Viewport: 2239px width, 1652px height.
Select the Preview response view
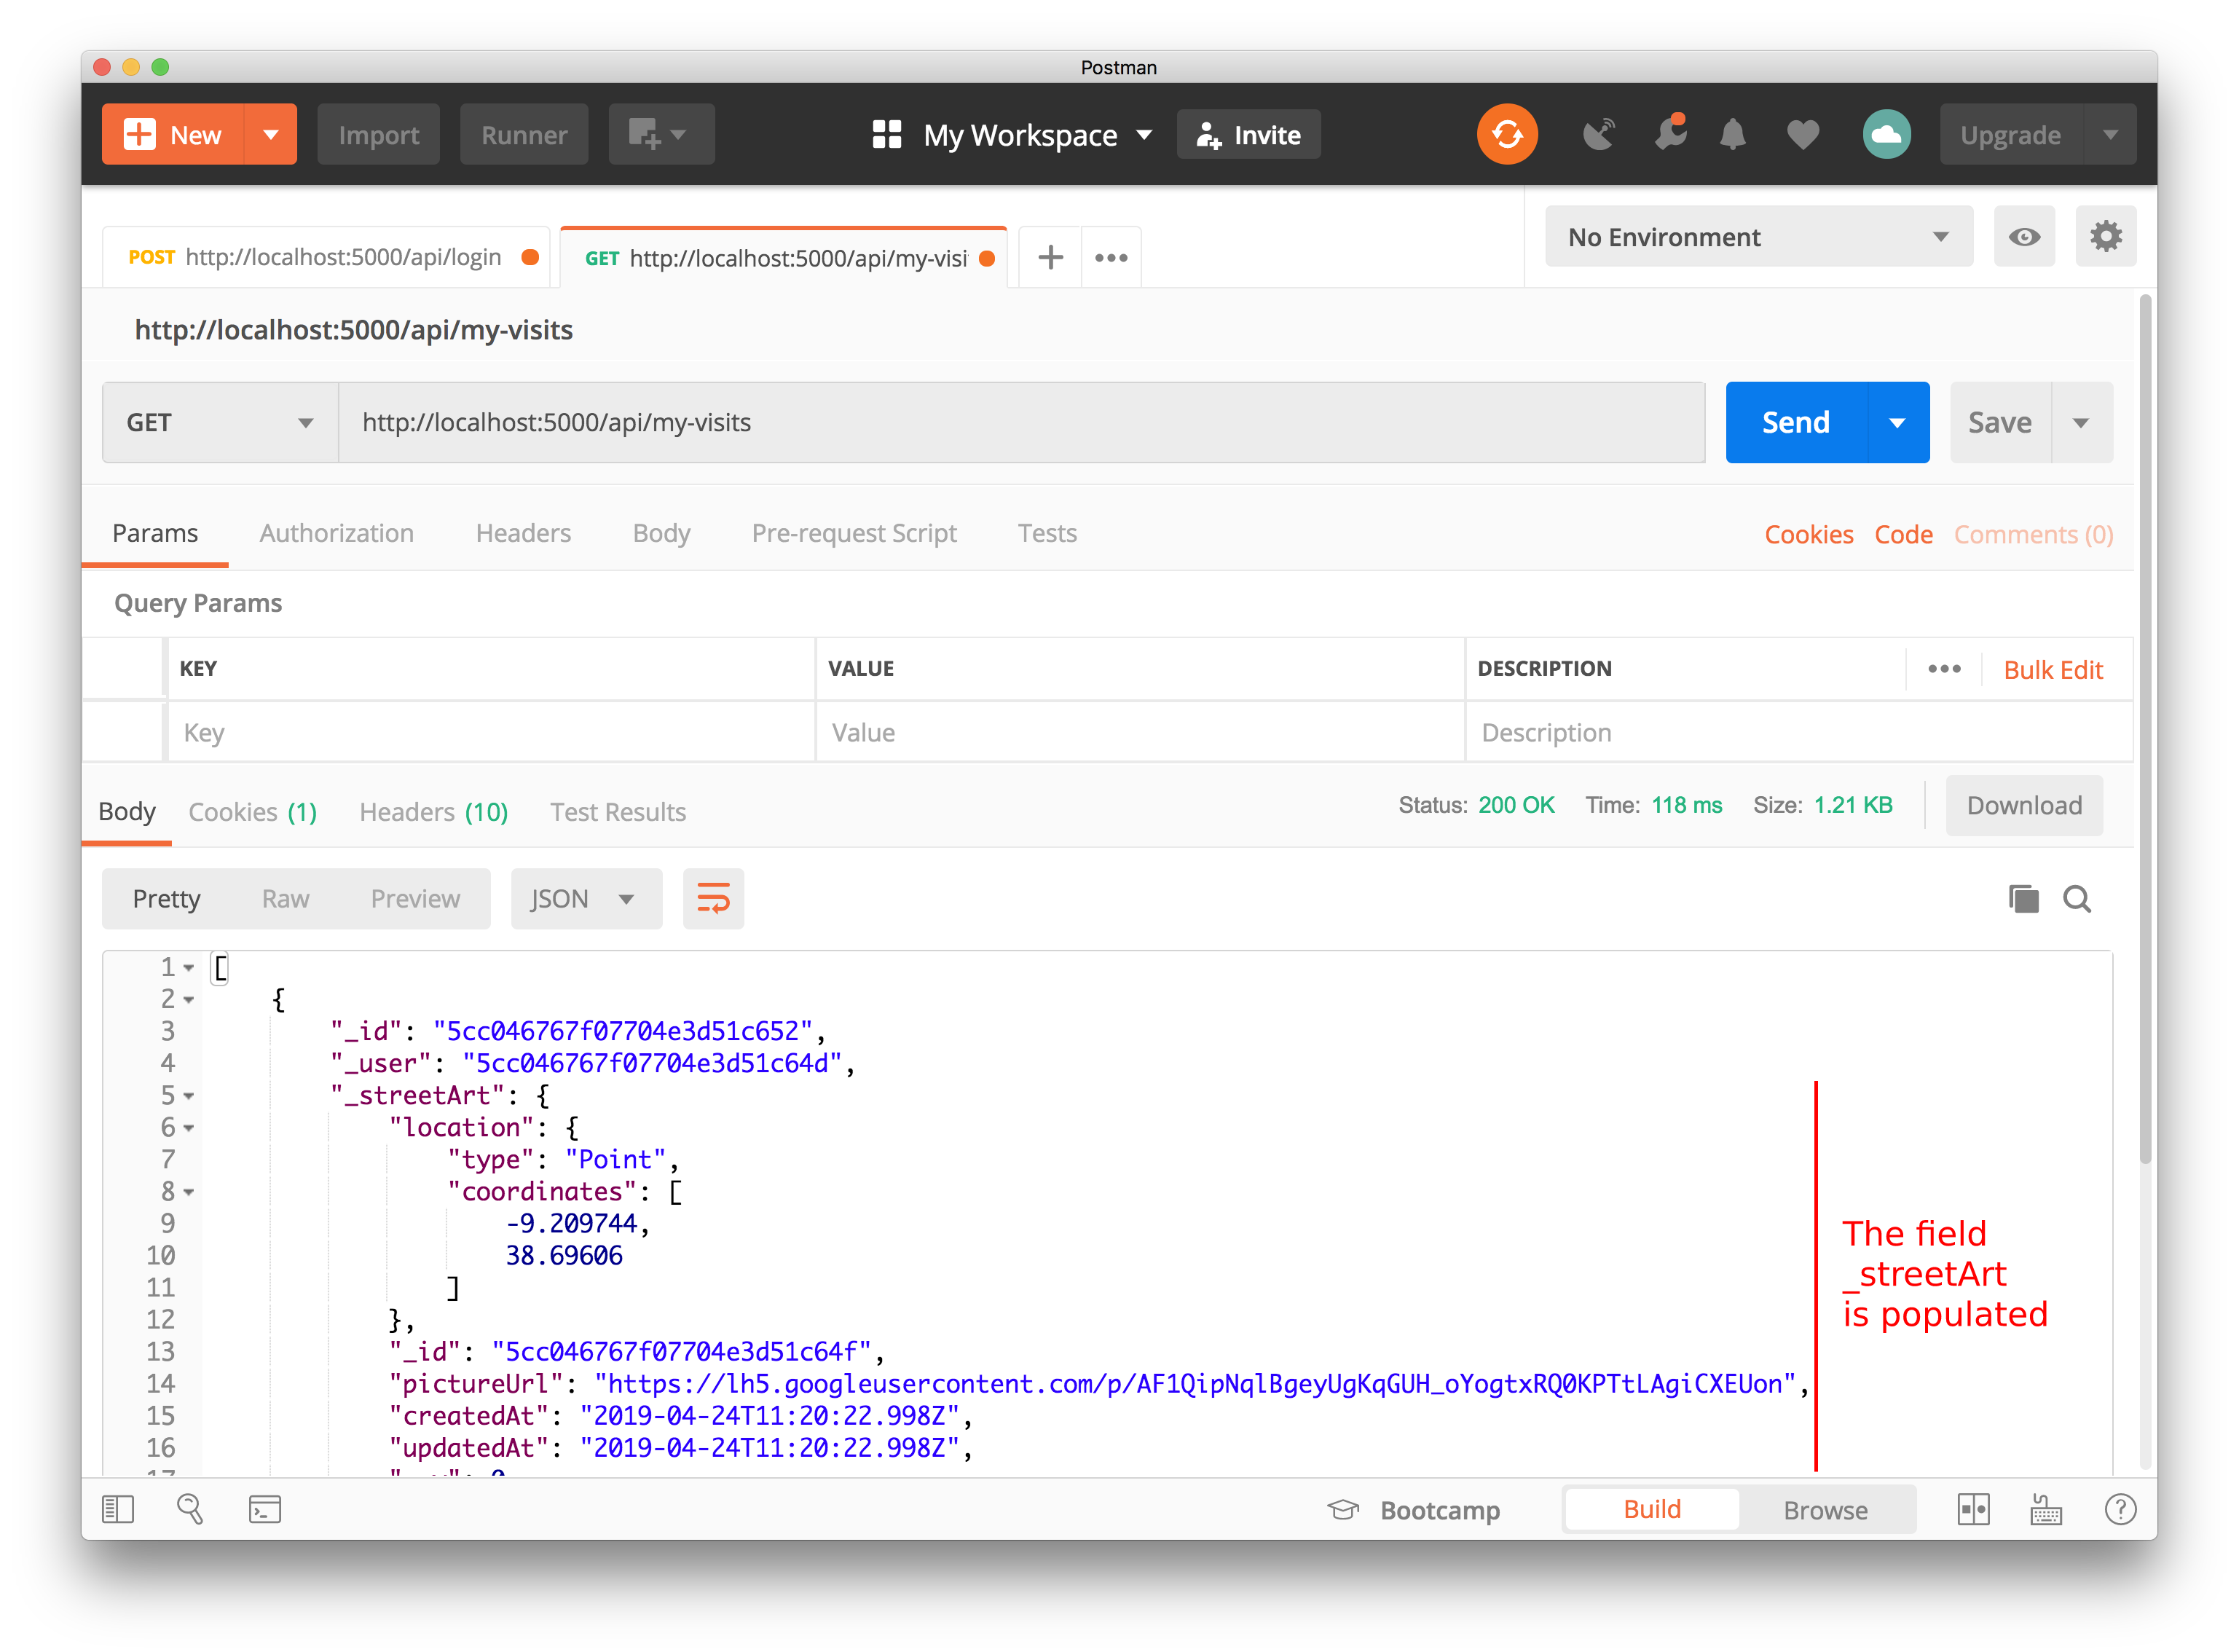[415, 899]
